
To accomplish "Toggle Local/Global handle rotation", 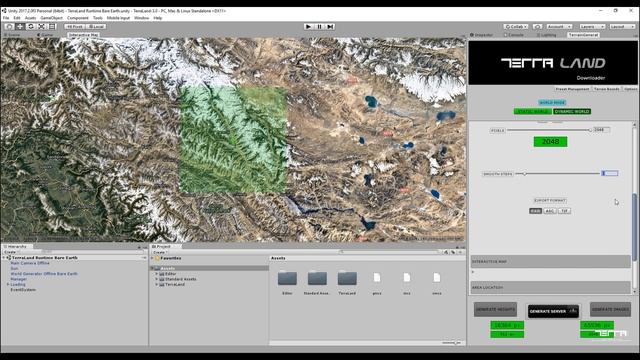I will pos(96,27).
